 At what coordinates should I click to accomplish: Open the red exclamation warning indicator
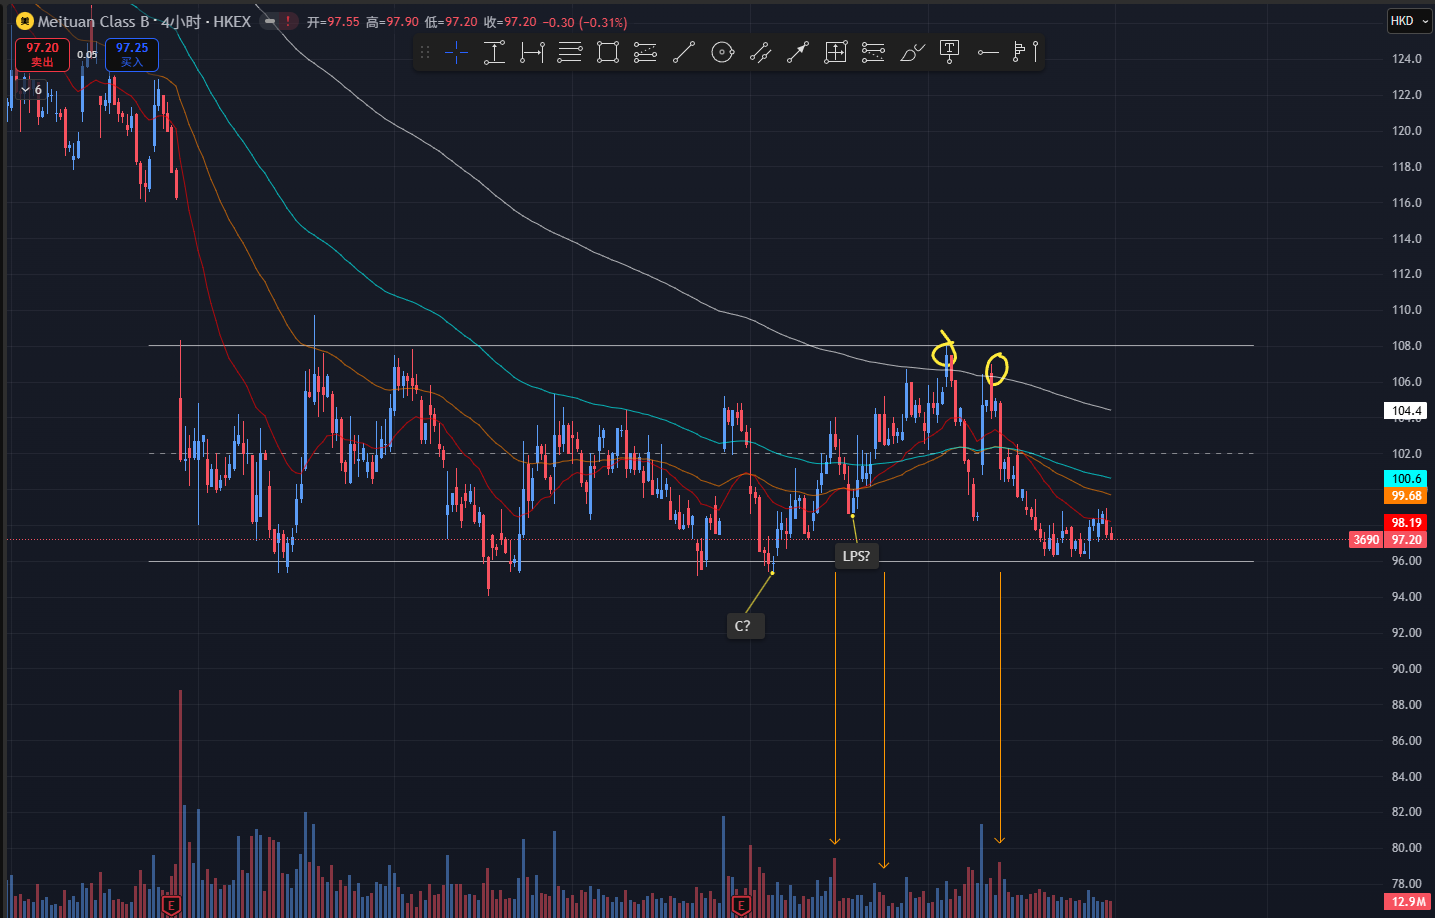(289, 21)
